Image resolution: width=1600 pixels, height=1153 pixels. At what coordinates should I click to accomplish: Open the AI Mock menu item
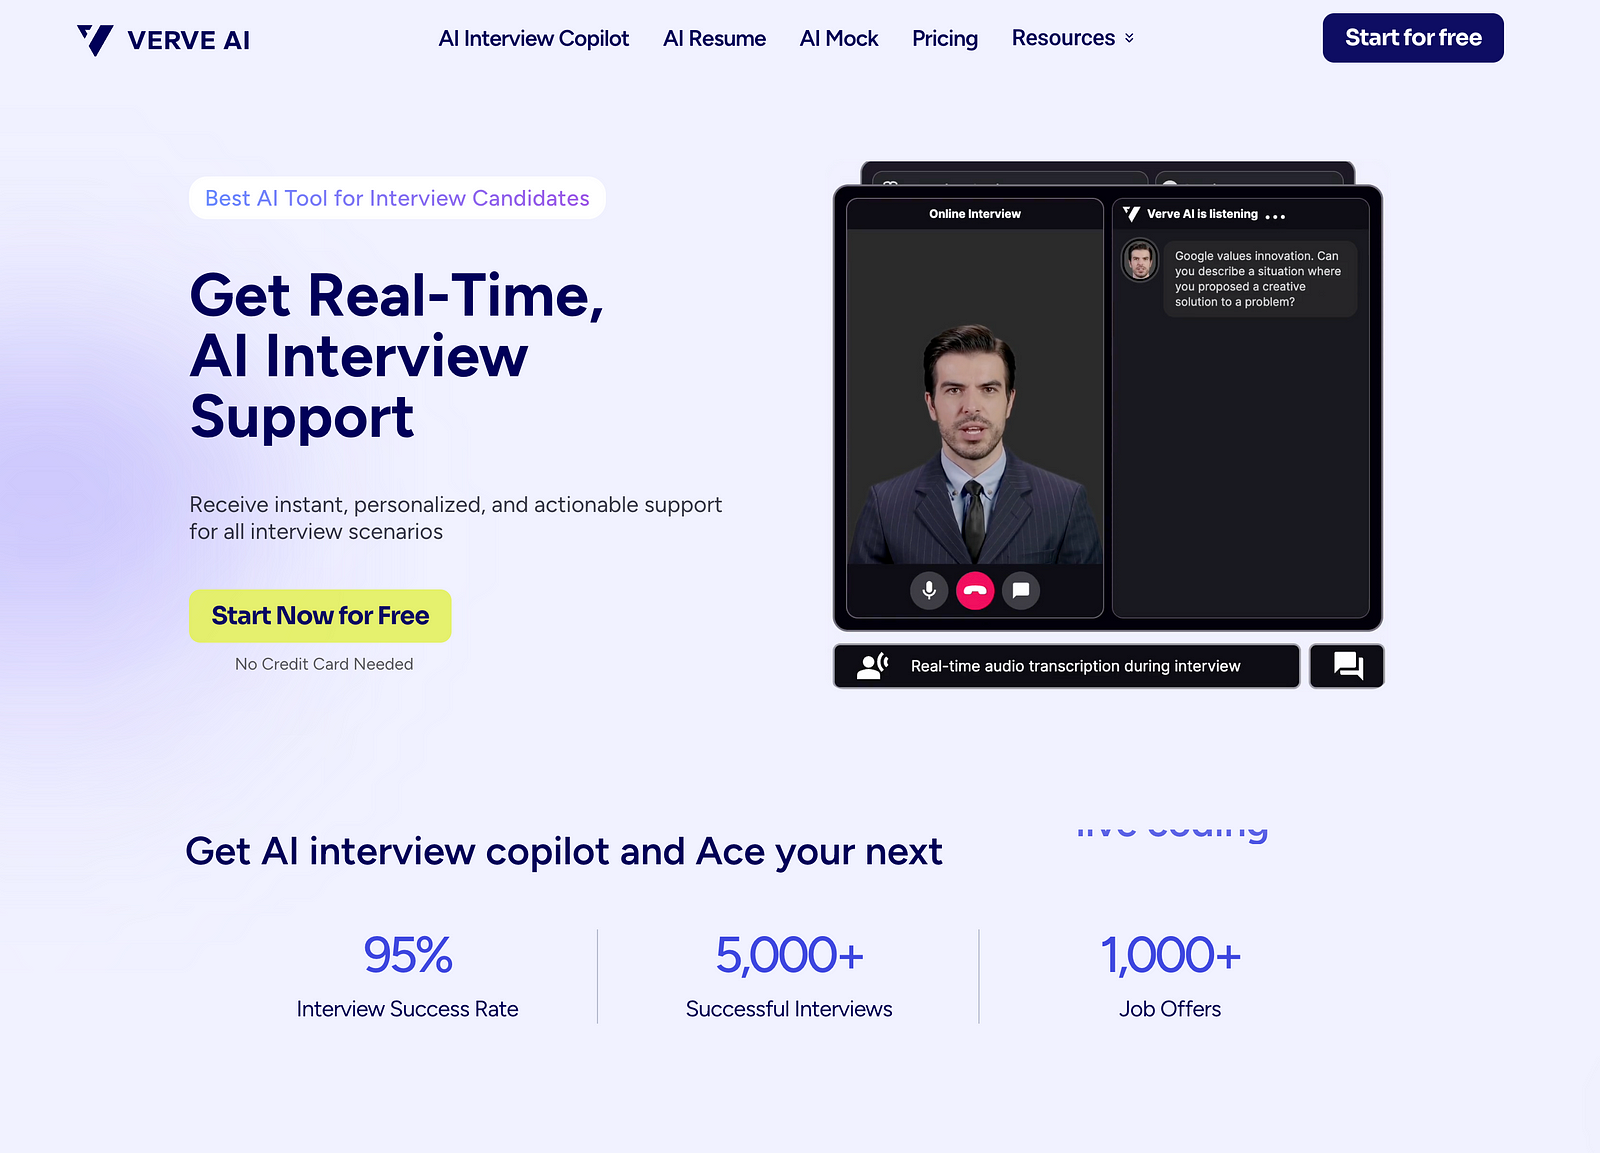point(838,38)
